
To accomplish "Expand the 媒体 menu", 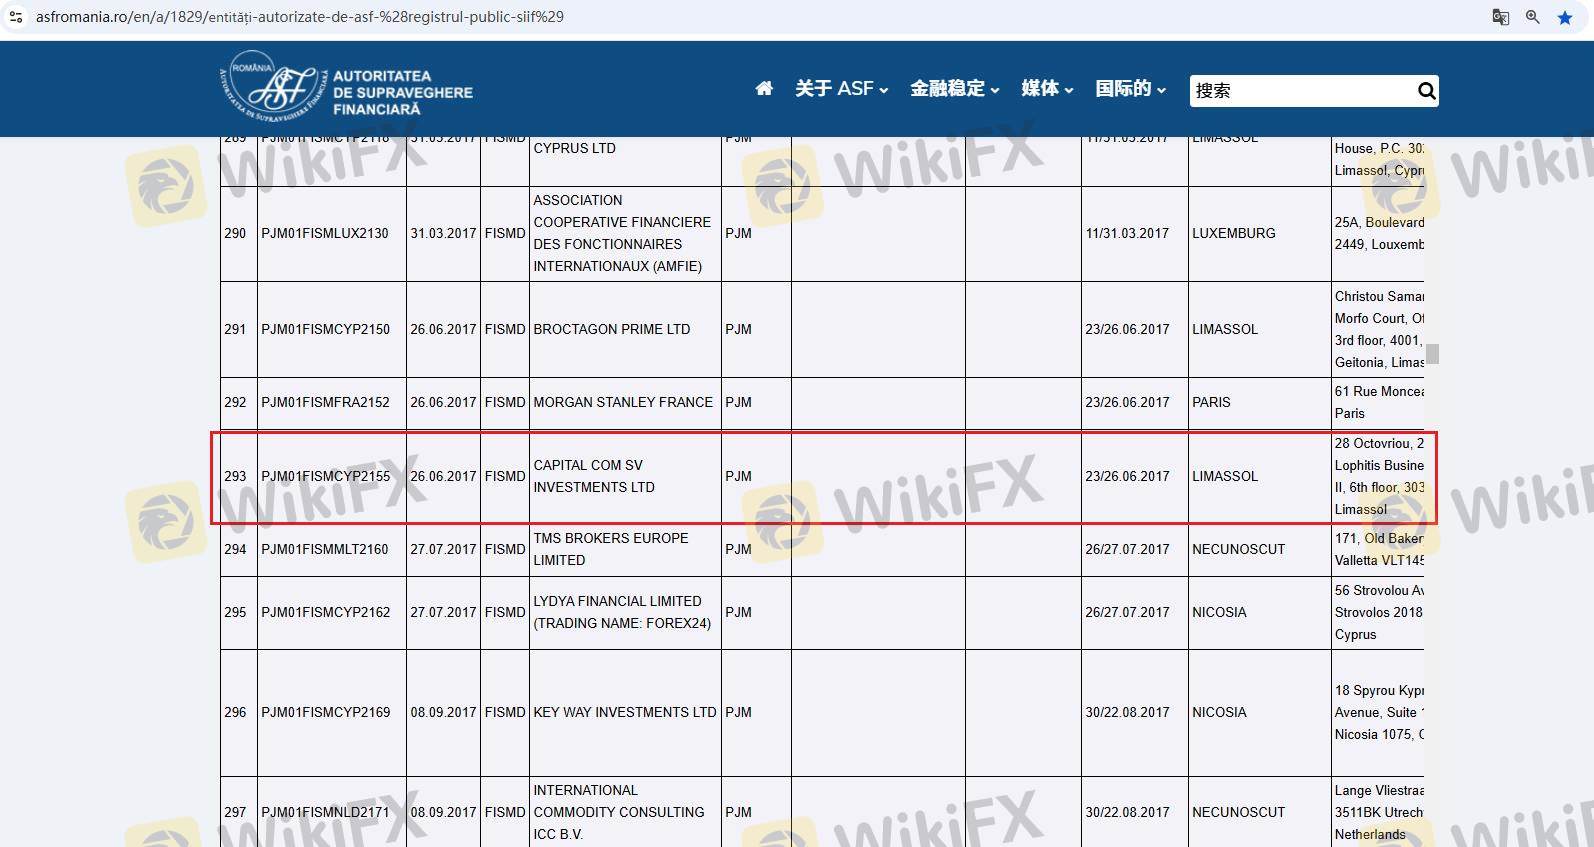I will pyautogui.click(x=1047, y=89).
